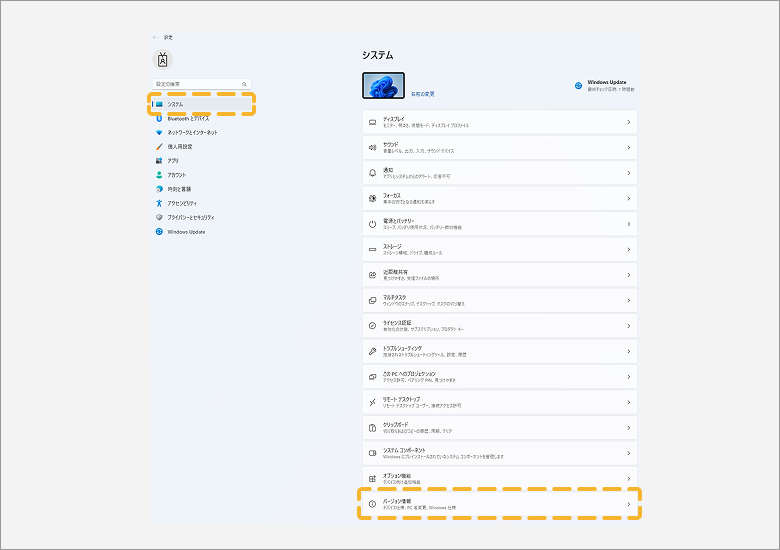The height and width of the screenshot is (550, 780).
Task: Expand the 通知 row chevron
Action: 629,173
